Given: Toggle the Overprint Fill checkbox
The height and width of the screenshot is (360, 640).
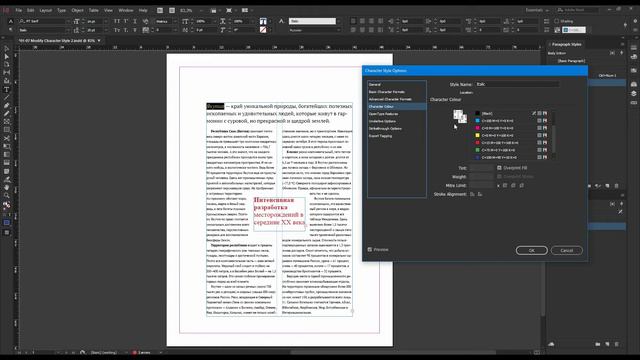Looking at the screenshot, I should [499, 168].
